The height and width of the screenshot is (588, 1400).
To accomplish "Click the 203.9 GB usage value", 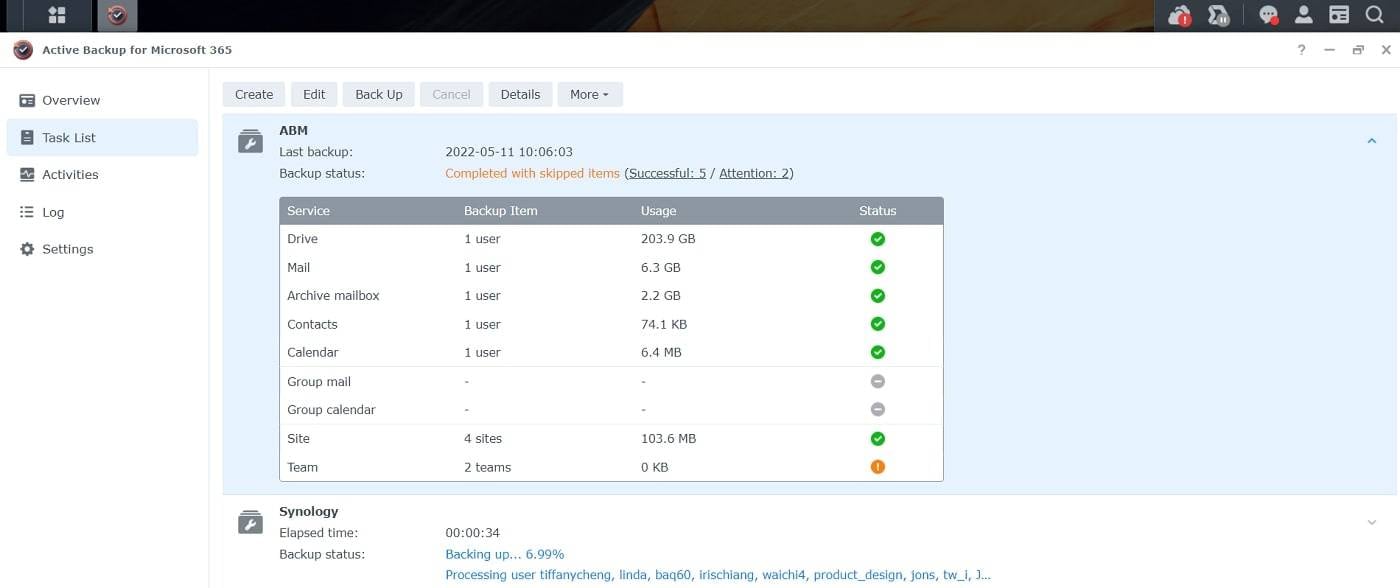I will pyautogui.click(x=668, y=239).
